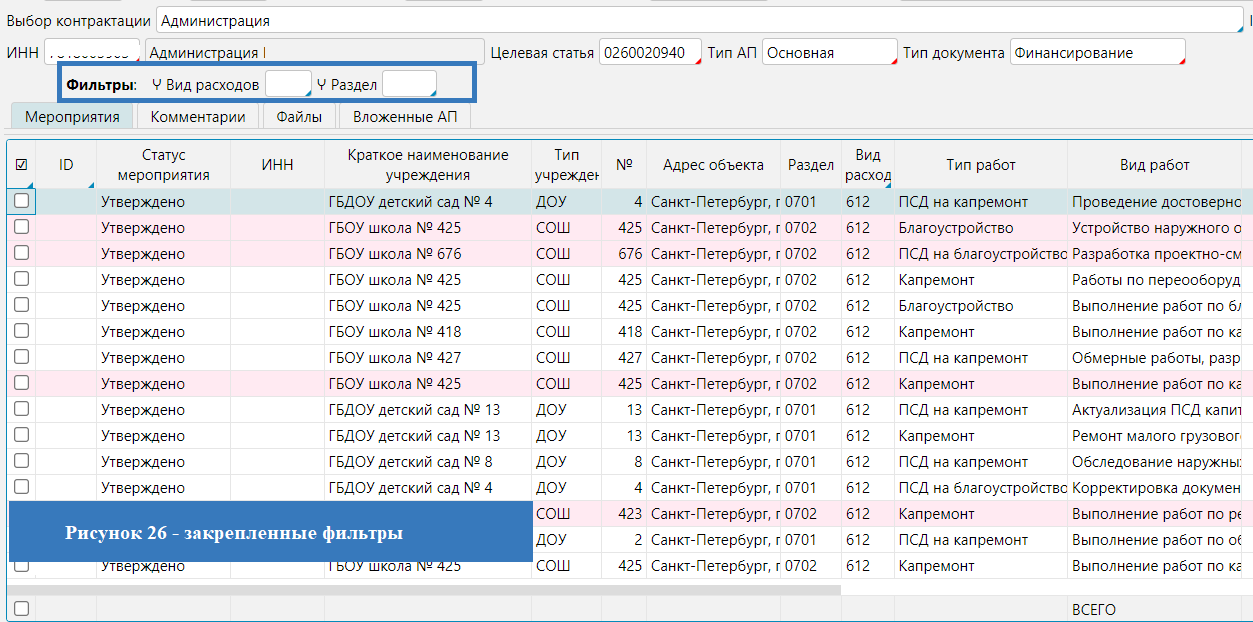Click the Статус мероприятия column header
Viewport: 1253px width, 622px height.
click(x=163, y=164)
